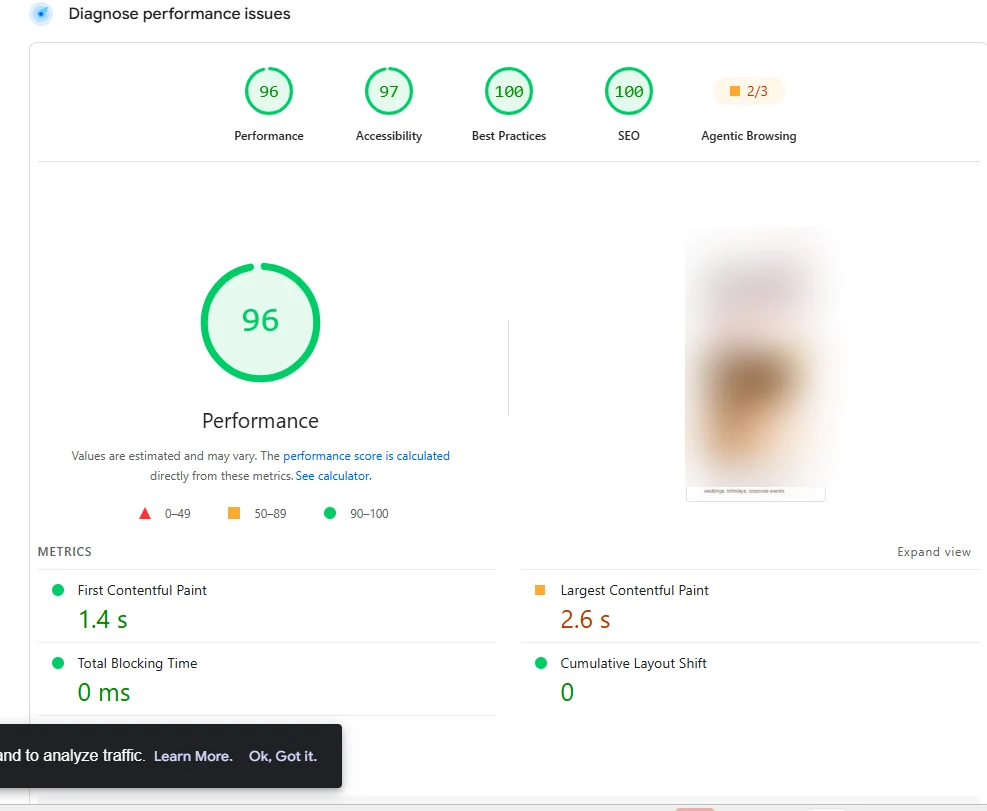Click the large Performance title below the gauge

point(261,421)
